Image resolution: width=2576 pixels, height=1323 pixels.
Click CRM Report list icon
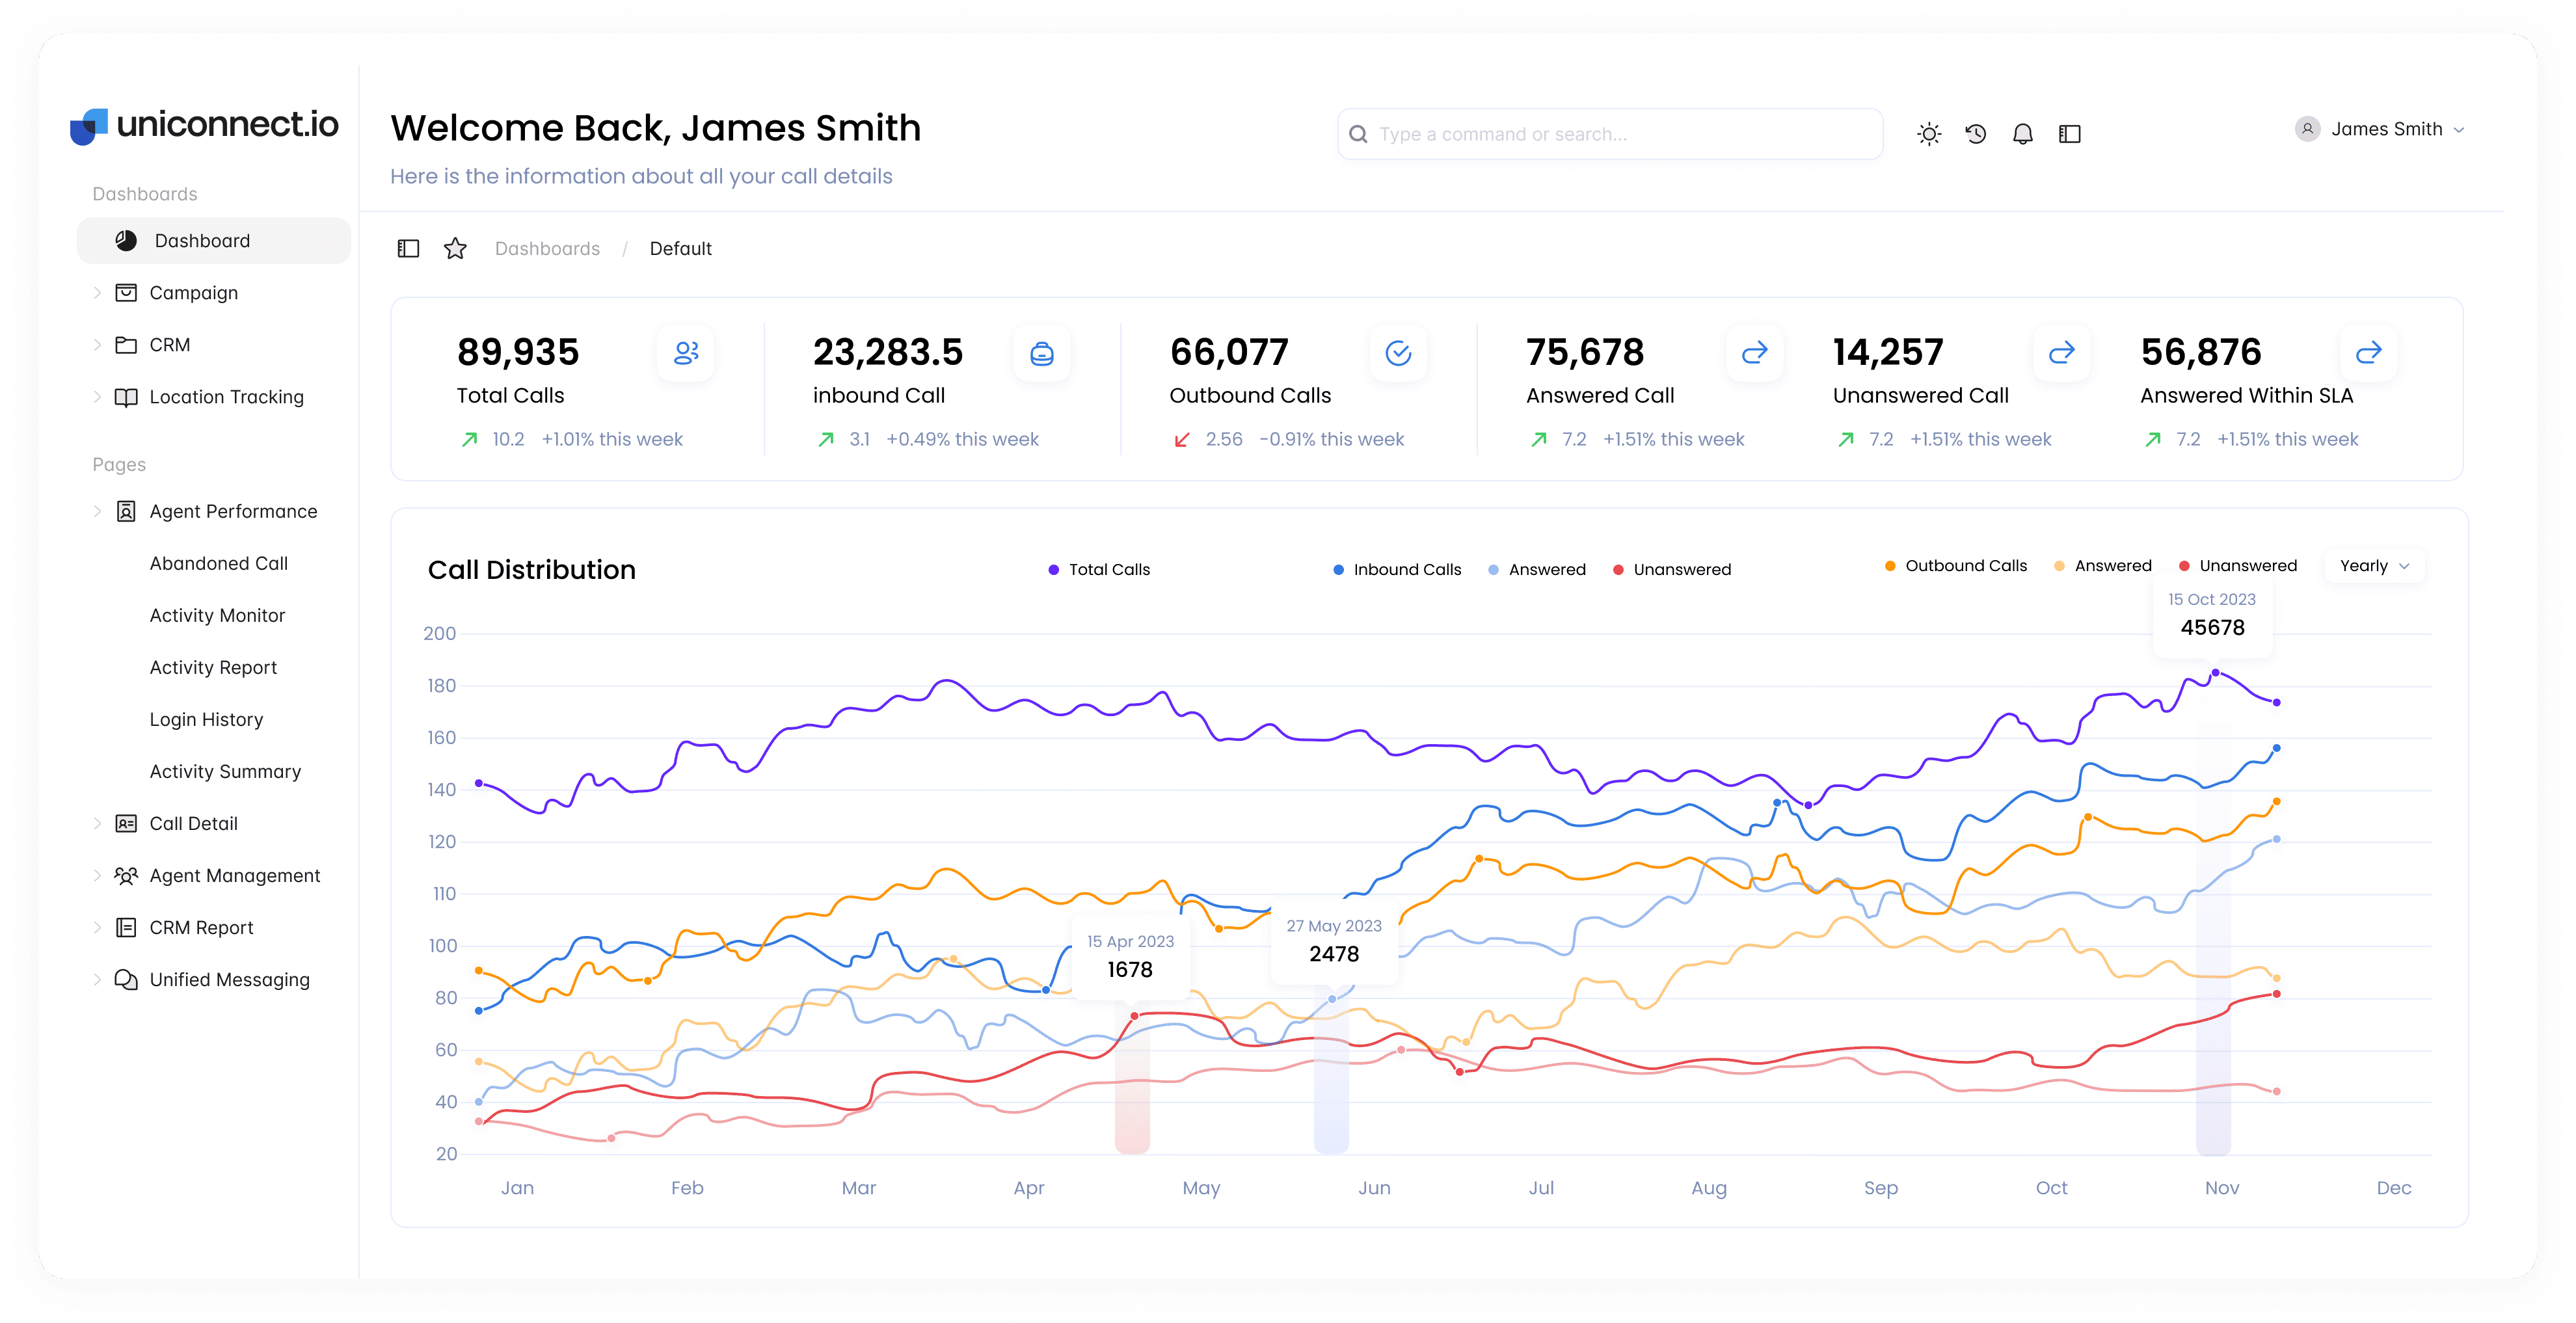(126, 927)
